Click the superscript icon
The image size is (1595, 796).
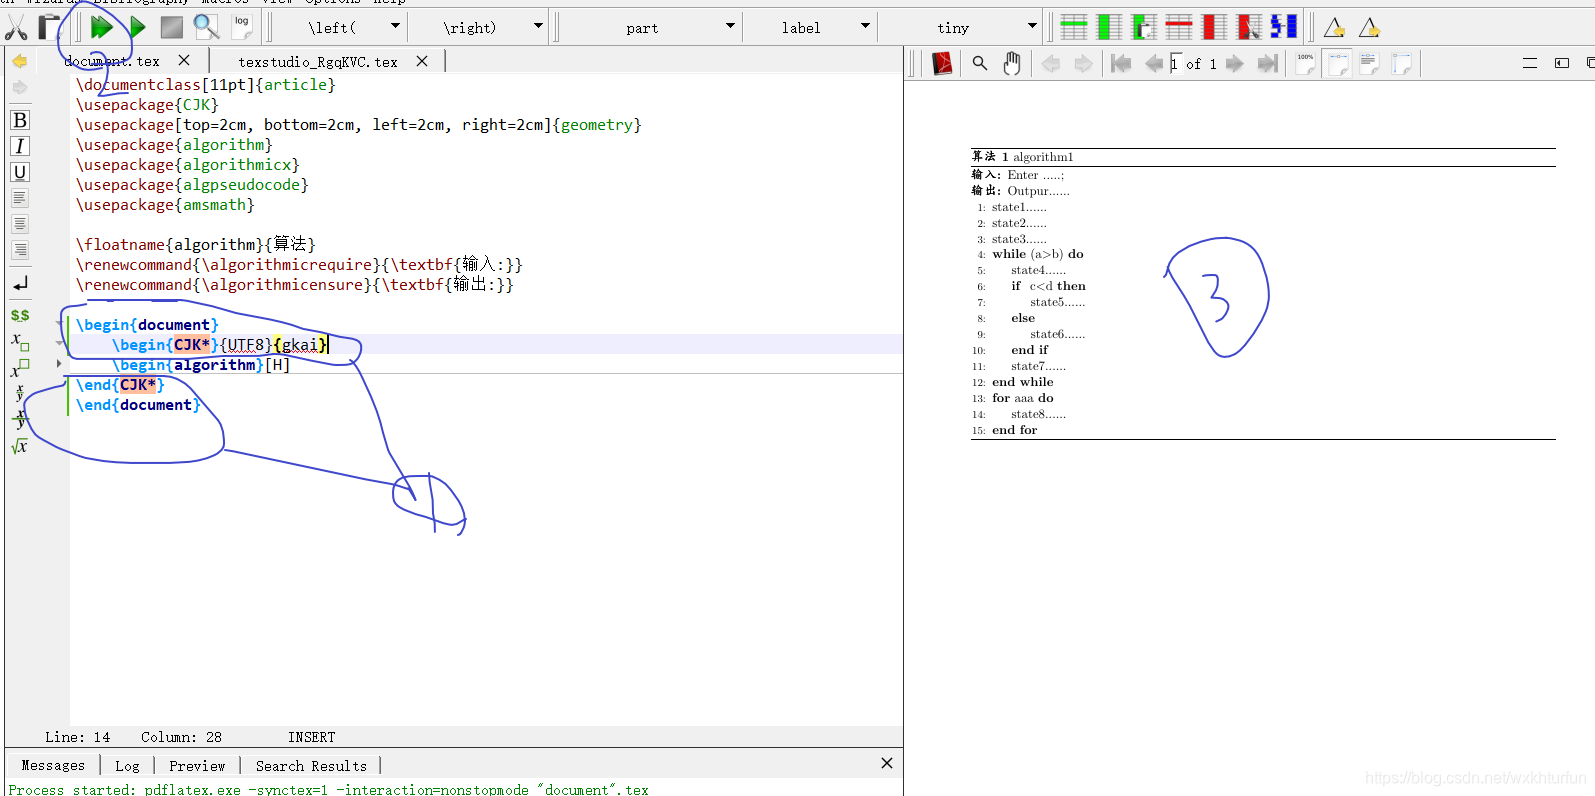(20, 368)
